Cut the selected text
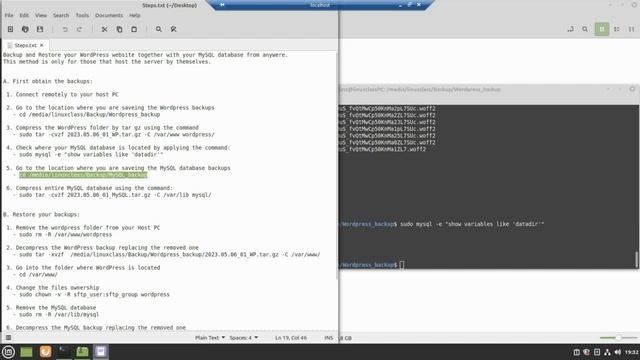This screenshot has width=640, height=360. click(104, 29)
